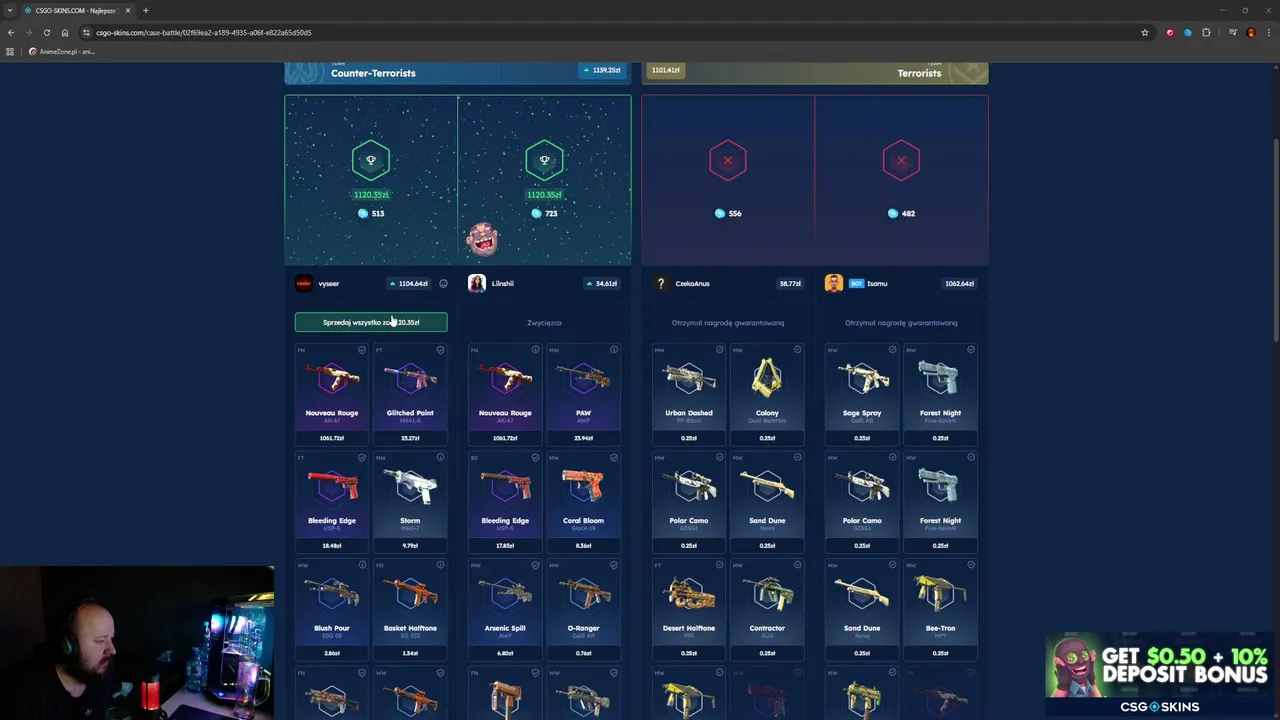Open the browser home page
Screen dimensions: 1280x720
pos(65,32)
